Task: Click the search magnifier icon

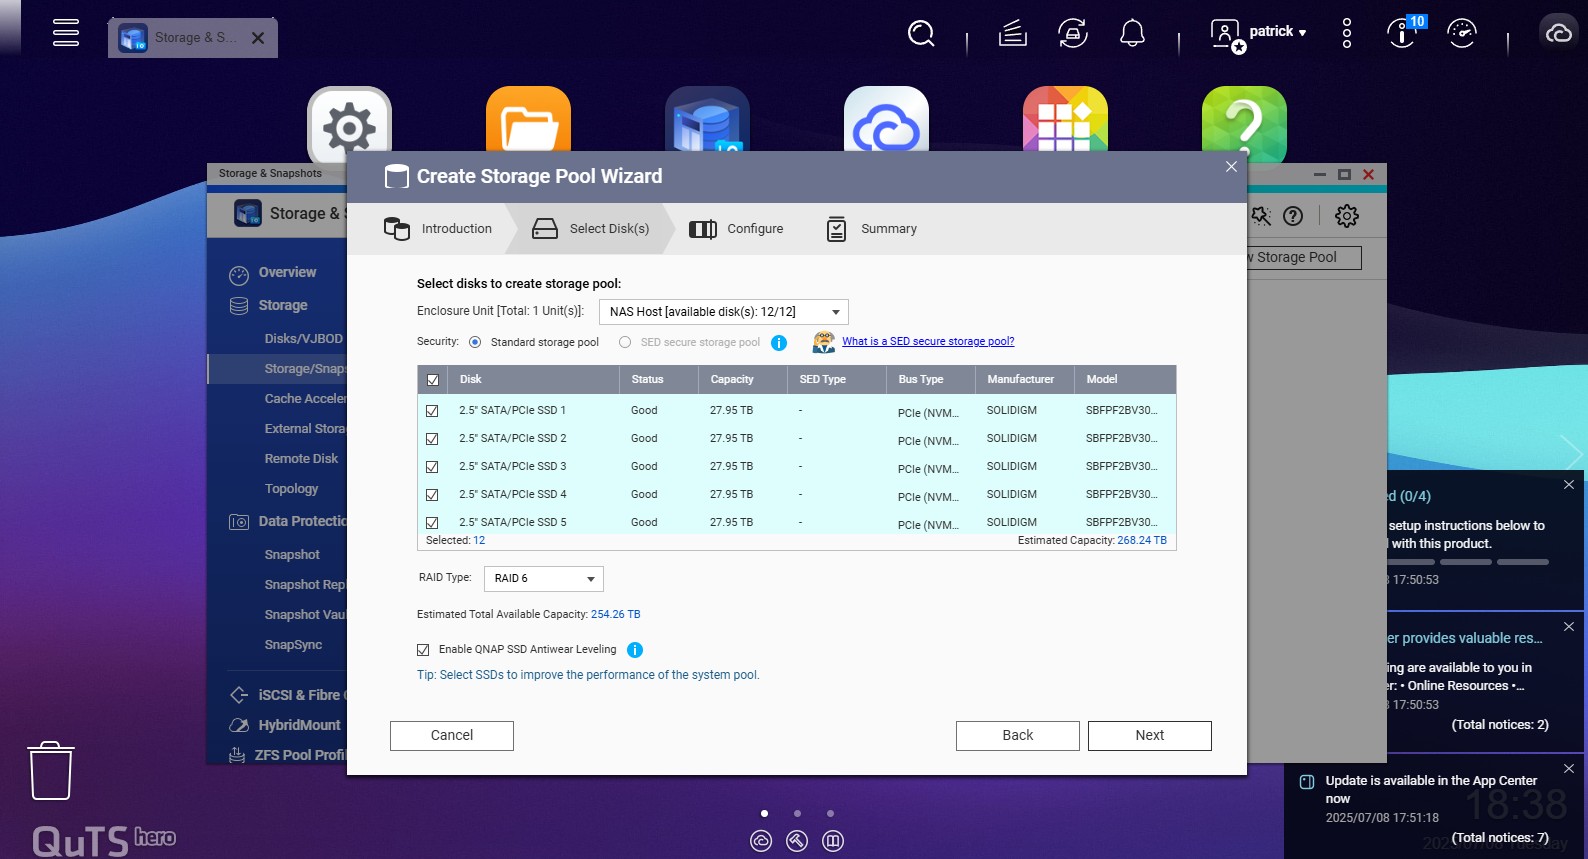Action: click(921, 34)
